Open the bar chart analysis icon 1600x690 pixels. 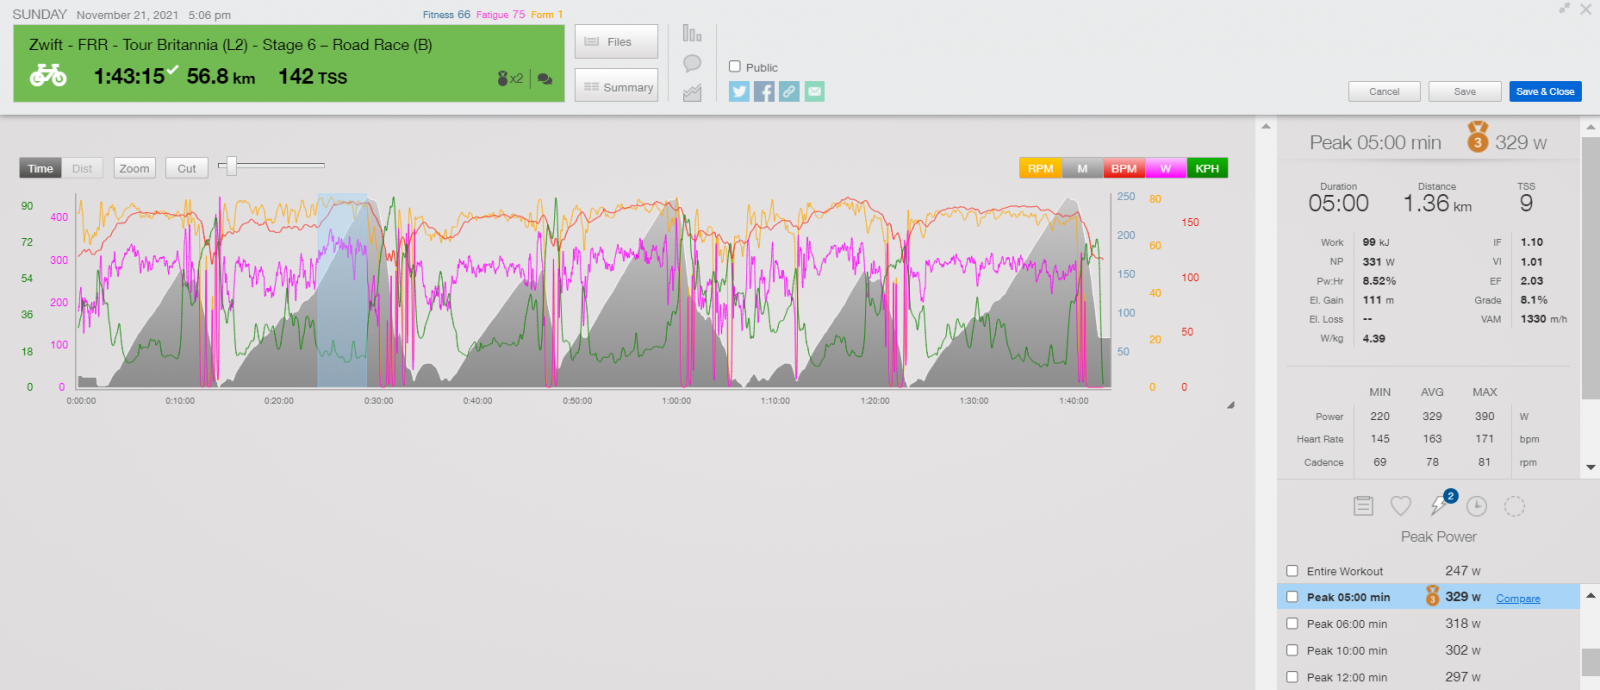pos(692,34)
